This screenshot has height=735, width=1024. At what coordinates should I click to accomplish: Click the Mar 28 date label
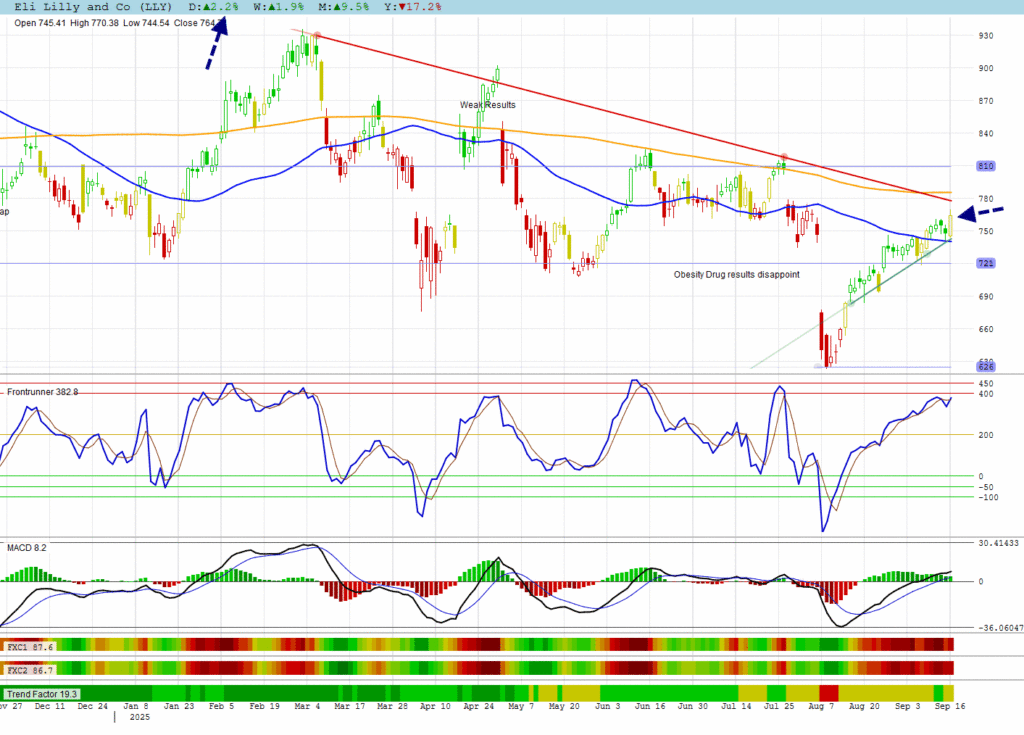(x=392, y=706)
